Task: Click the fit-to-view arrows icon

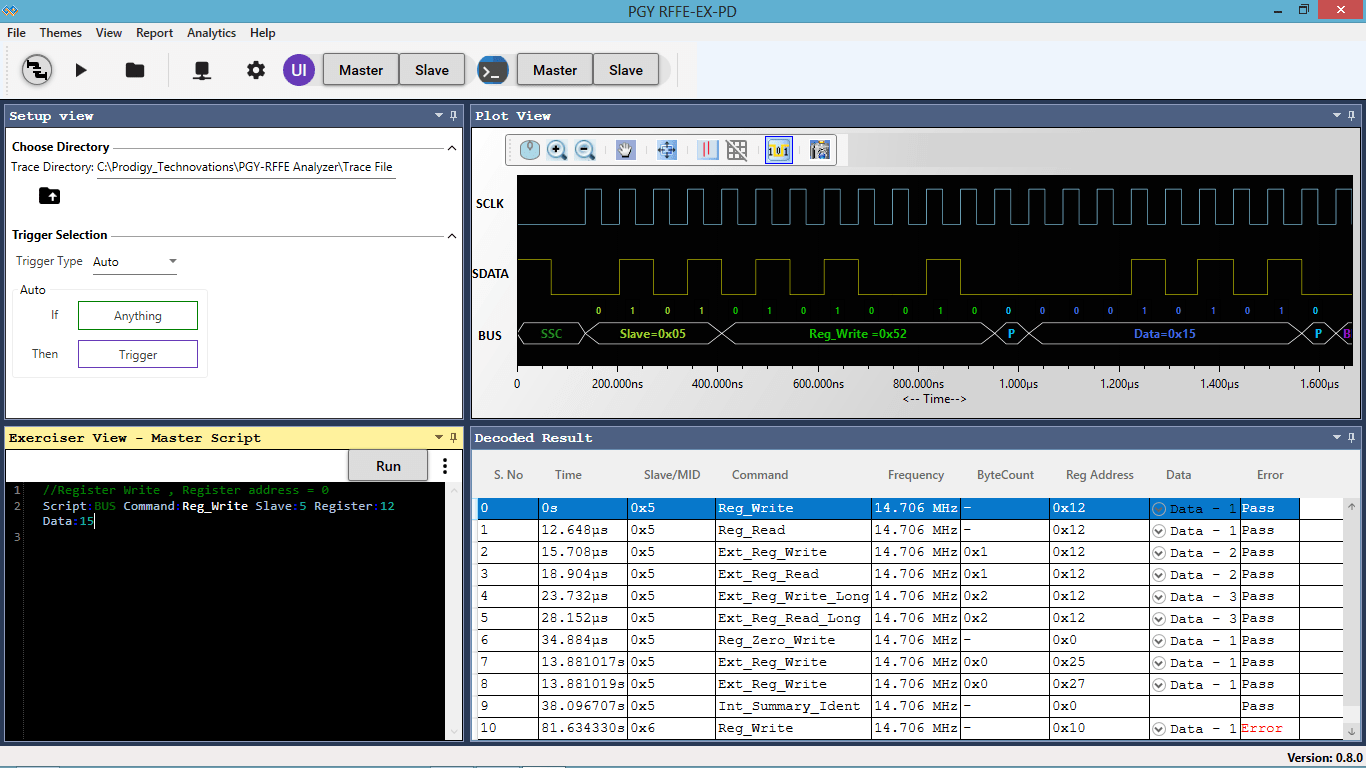Action: [x=667, y=150]
